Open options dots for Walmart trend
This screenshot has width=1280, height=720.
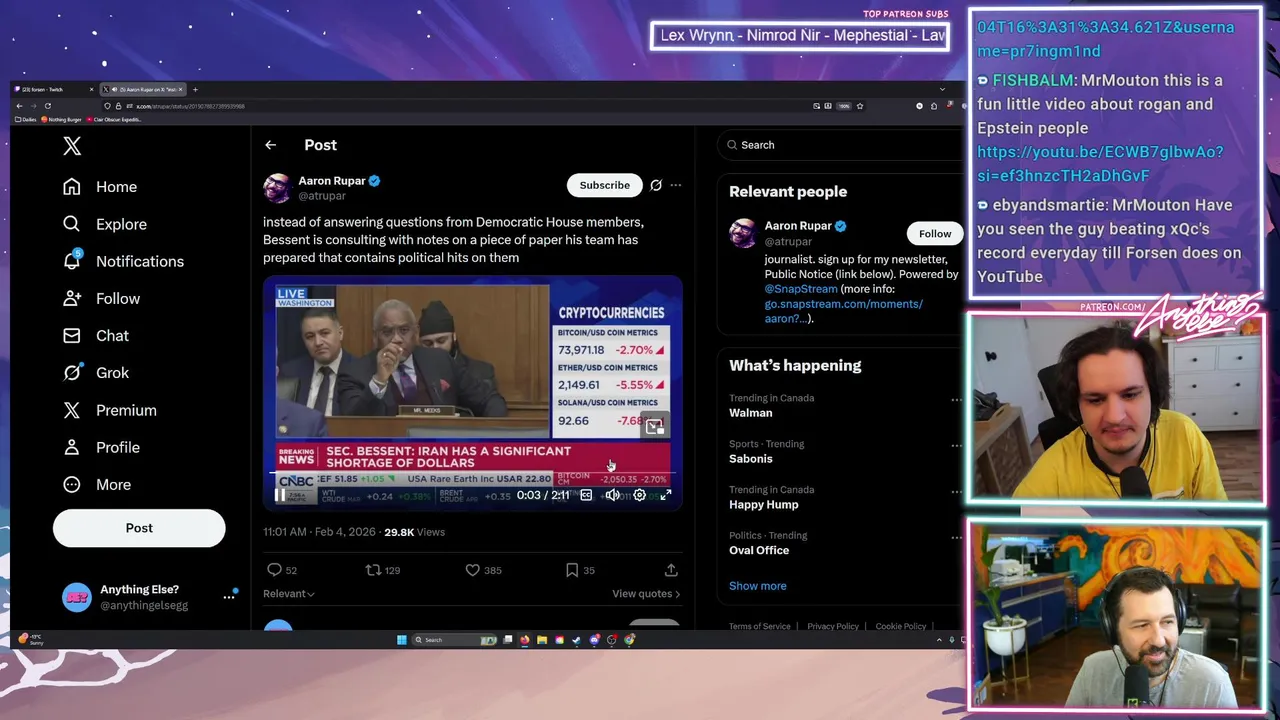click(956, 400)
